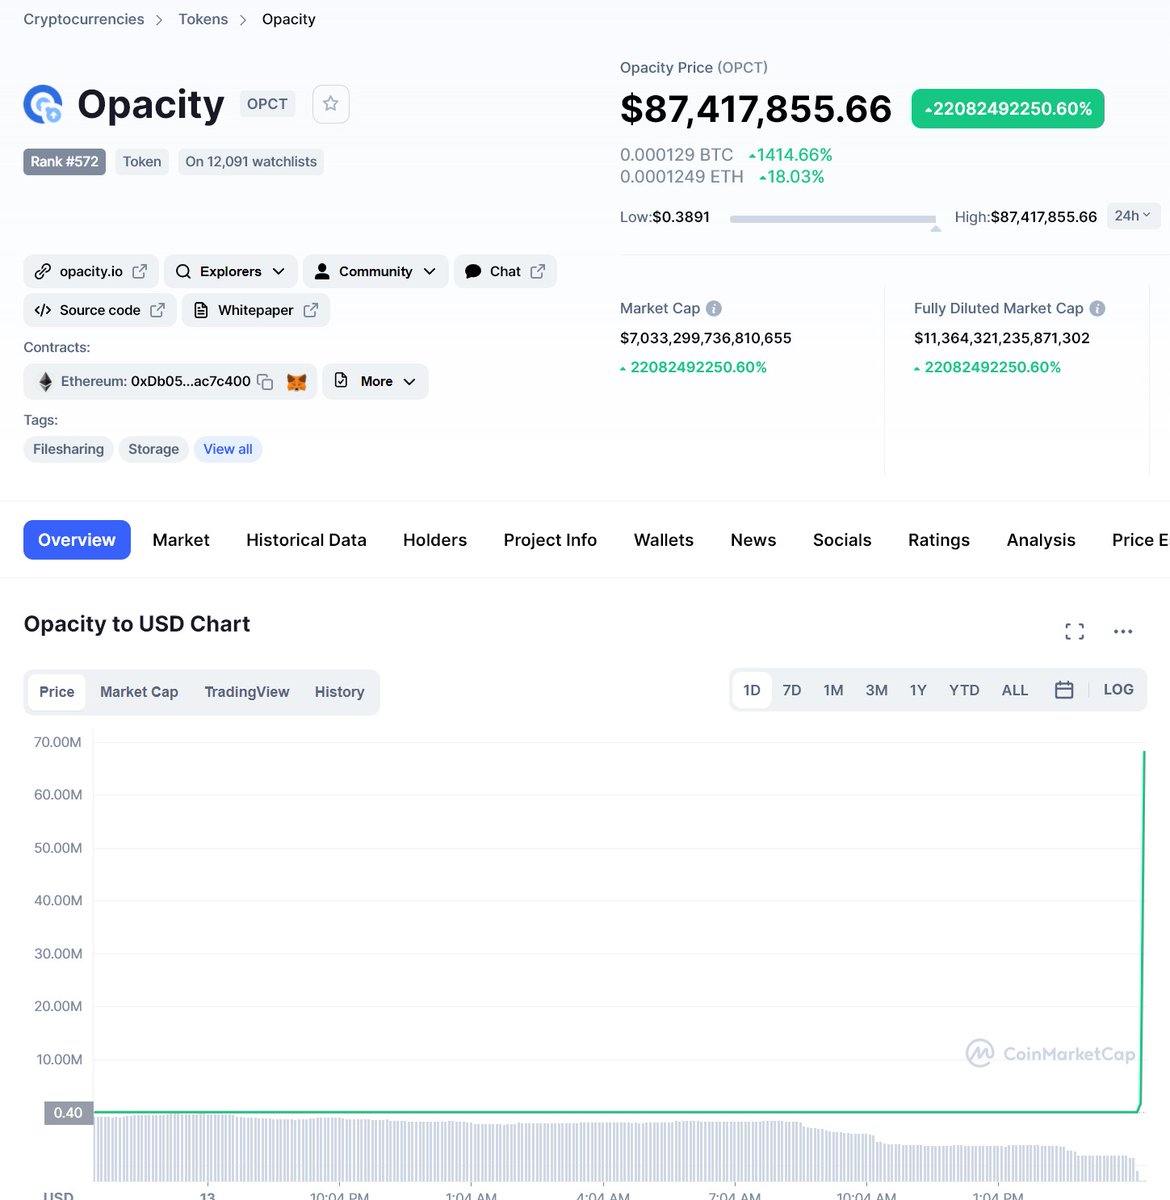Screen dimensions: 1170x1200
Task: Go to Tokens breadcrumb
Action: pyautogui.click(x=203, y=19)
